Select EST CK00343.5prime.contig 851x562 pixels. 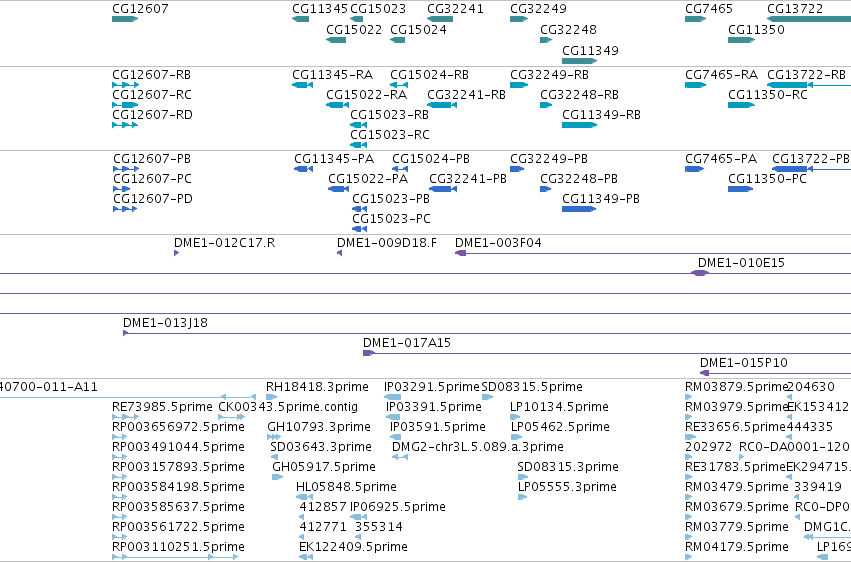coord(232,417)
